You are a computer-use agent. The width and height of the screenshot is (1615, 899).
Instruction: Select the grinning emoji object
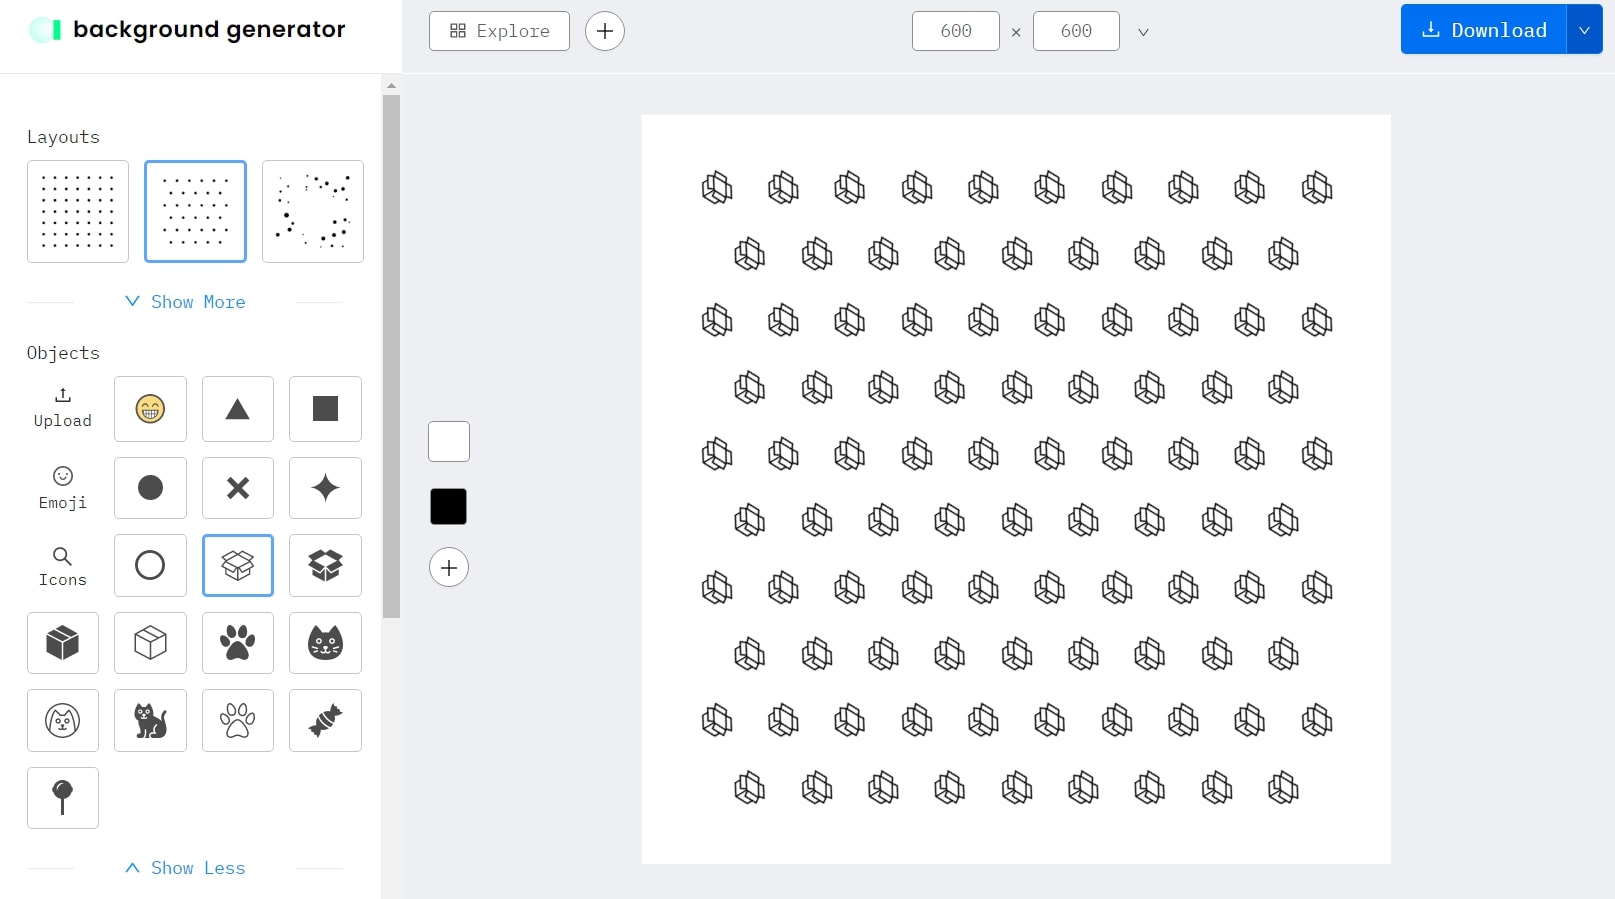point(150,409)
